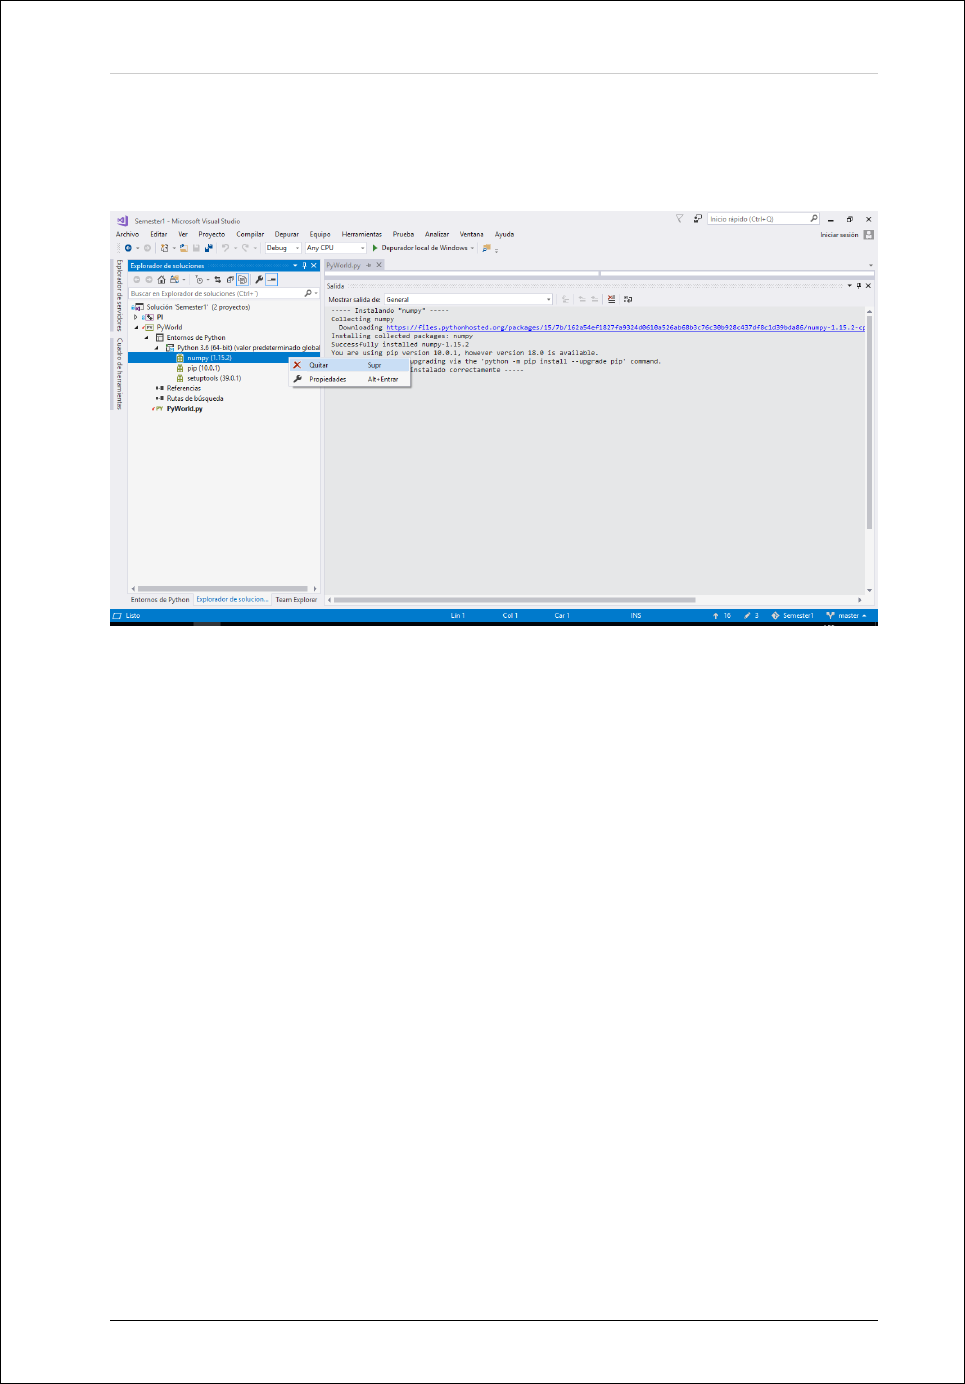Screen dimensions: 965x1384
Task: Click the search magnifier in Solution Explorer
Action: [308, 293]
